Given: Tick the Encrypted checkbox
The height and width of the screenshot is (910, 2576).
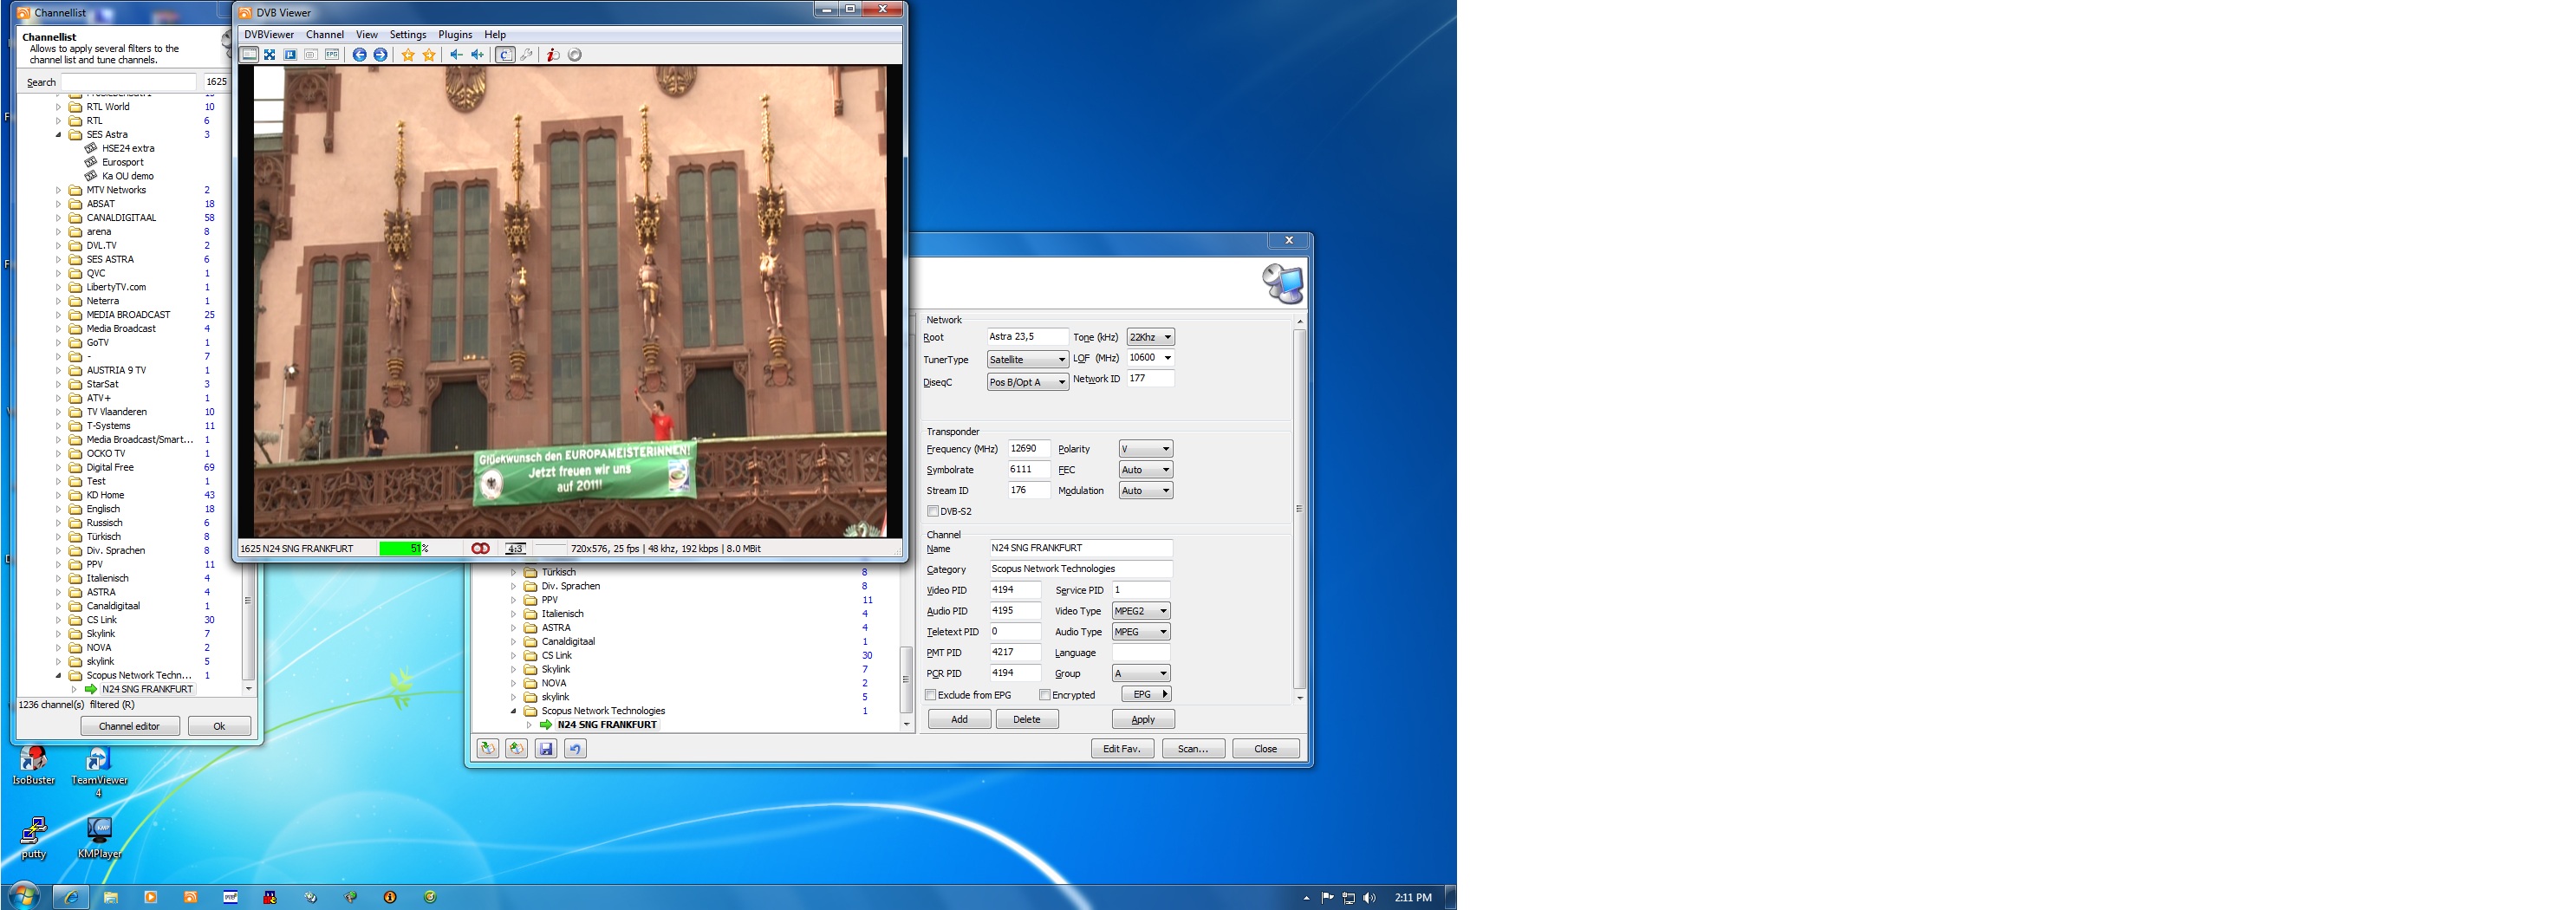Looking at the screenshot, I should click(1045, 695).
